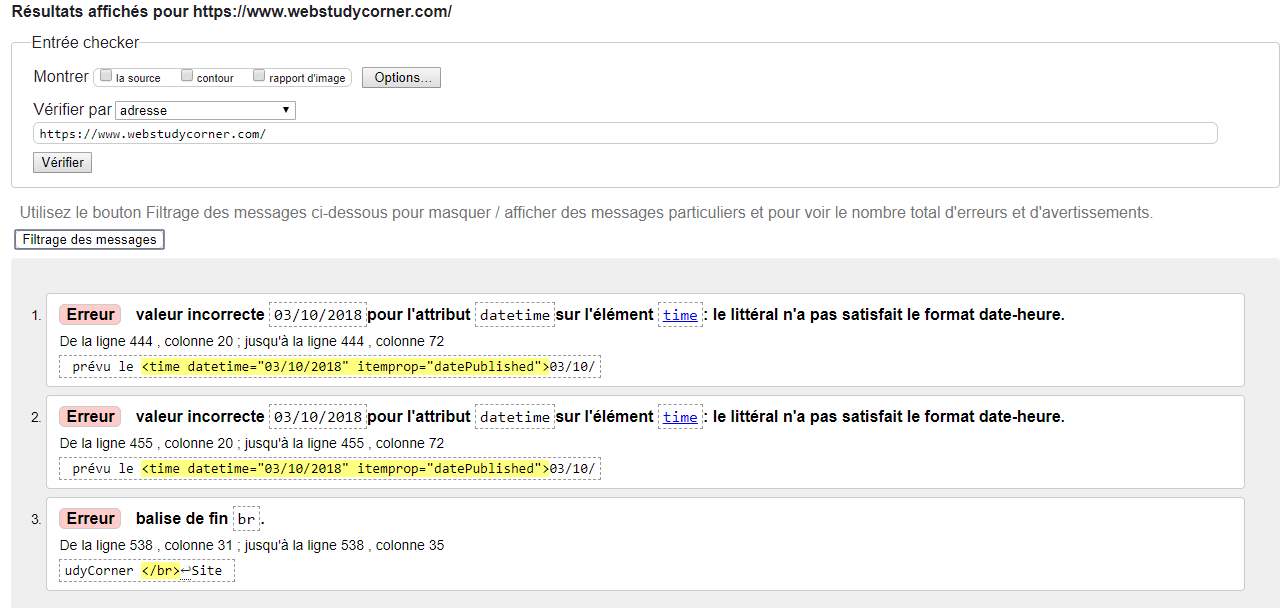Click the "balise de fin" message text
This screenshot has width=1280, height=608.
tap(182, 518)
